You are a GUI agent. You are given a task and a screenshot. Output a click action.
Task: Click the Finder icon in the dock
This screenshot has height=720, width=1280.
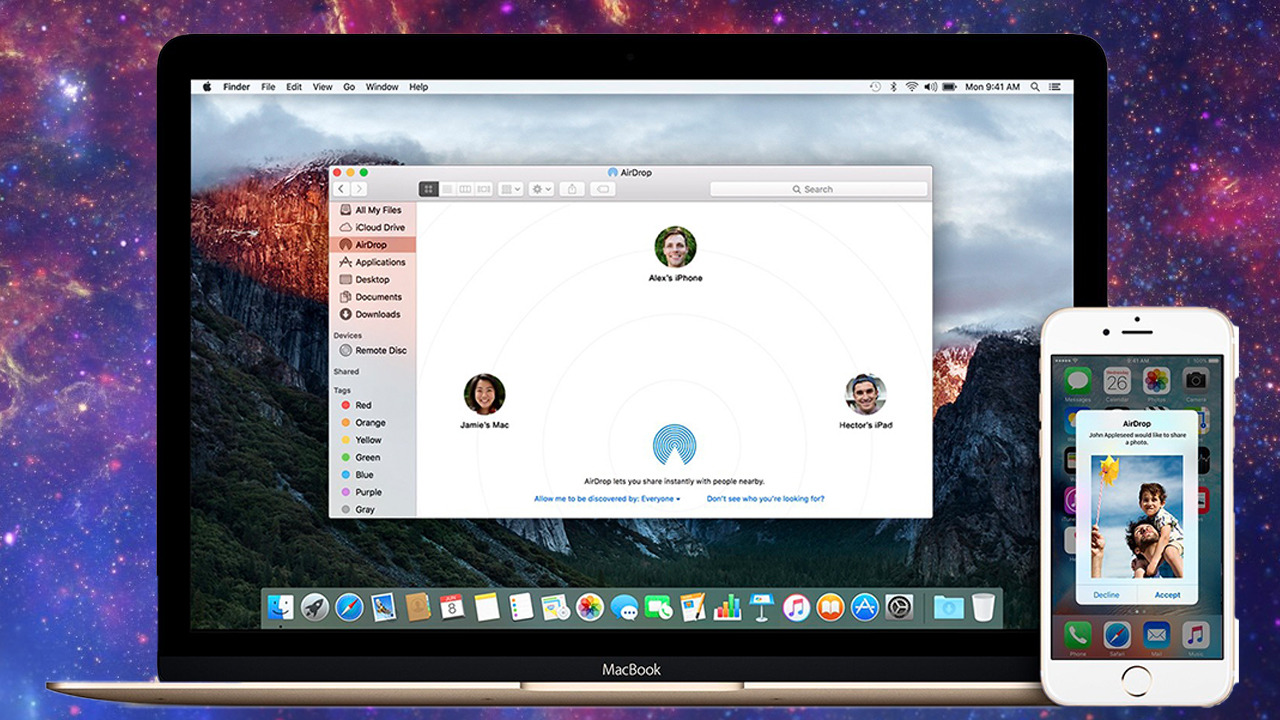(x=281, y=606)
